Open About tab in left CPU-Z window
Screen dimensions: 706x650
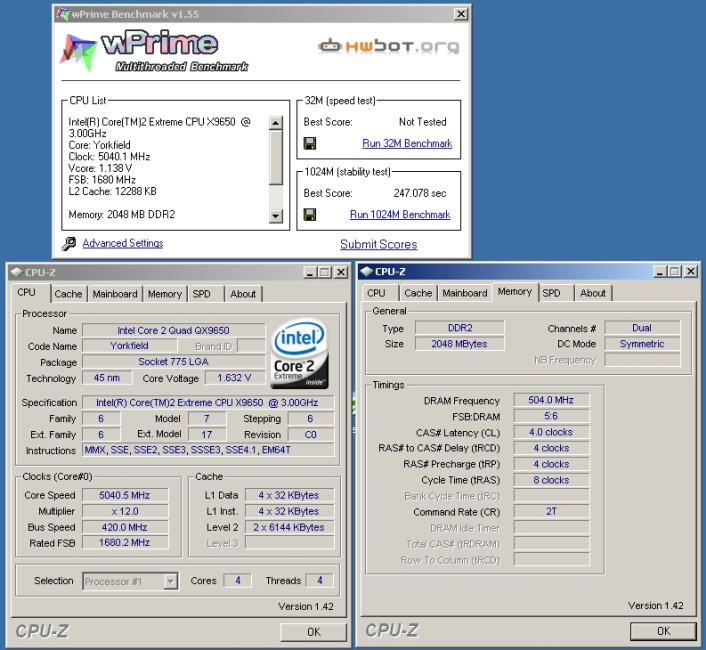coord(243,294)
